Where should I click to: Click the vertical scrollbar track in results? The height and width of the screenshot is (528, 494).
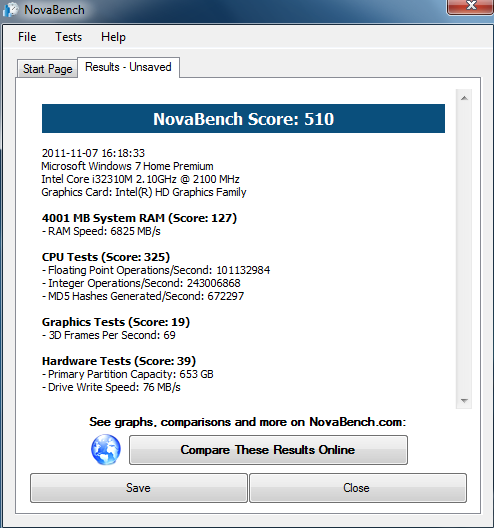(464, 249)
